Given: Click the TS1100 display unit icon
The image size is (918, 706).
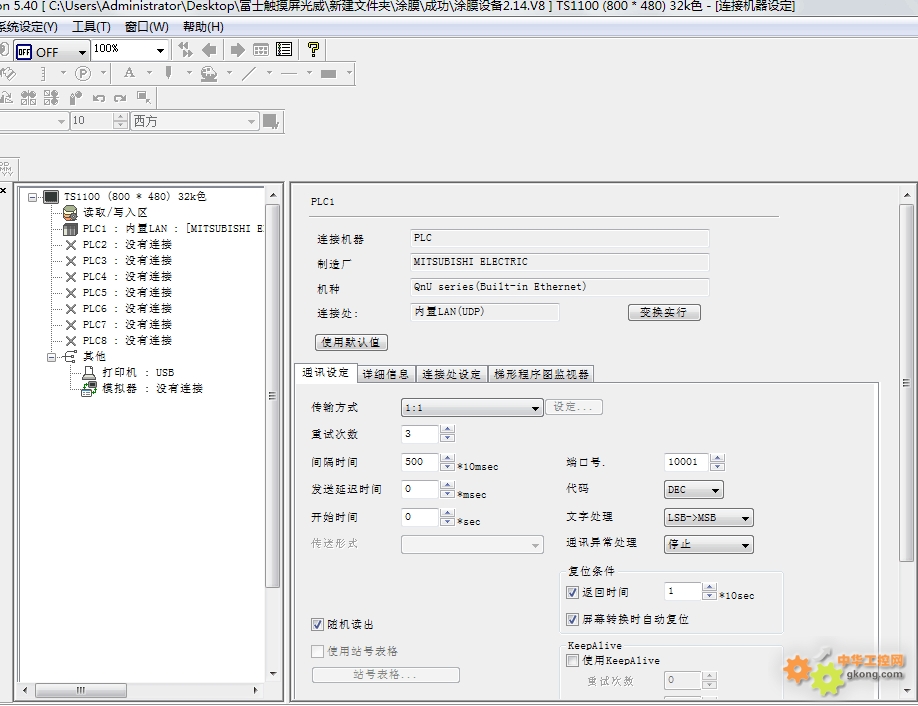Looking at the screenshot, I should pos(52,197).
